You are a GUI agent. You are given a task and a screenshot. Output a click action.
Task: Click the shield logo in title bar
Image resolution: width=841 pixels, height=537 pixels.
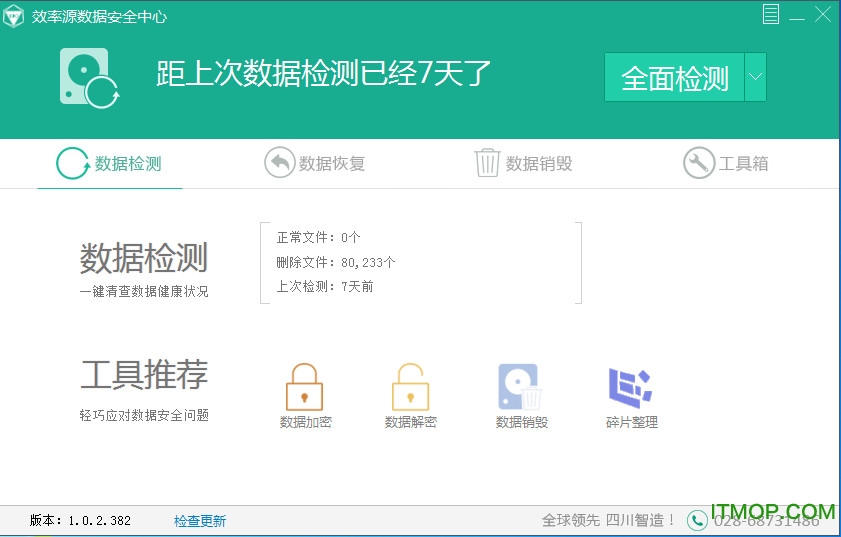click(x=13, y=16)
